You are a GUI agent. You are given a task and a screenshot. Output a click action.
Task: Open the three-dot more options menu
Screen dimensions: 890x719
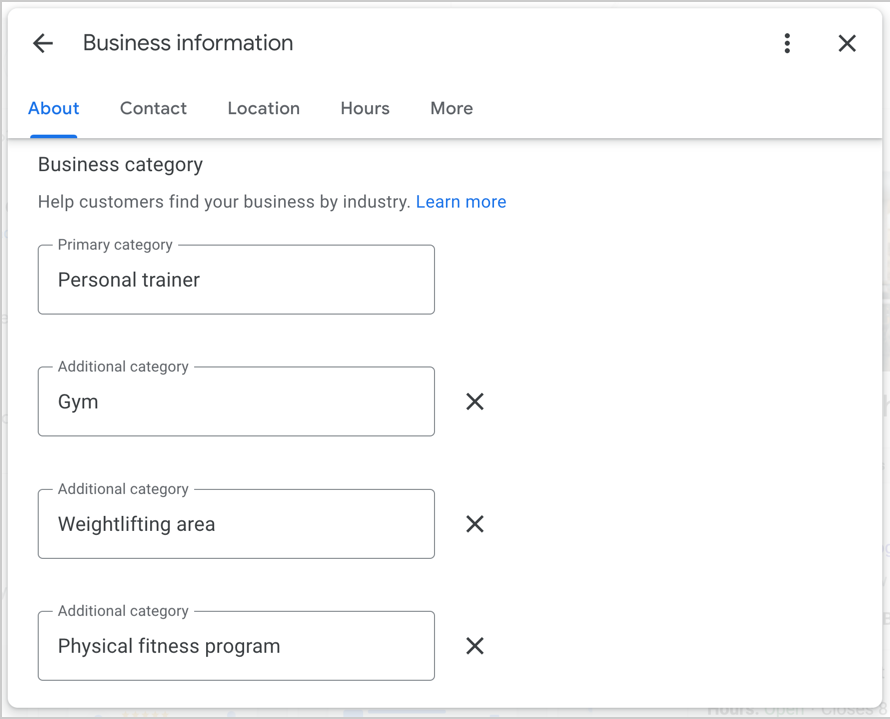pos(787,43)
